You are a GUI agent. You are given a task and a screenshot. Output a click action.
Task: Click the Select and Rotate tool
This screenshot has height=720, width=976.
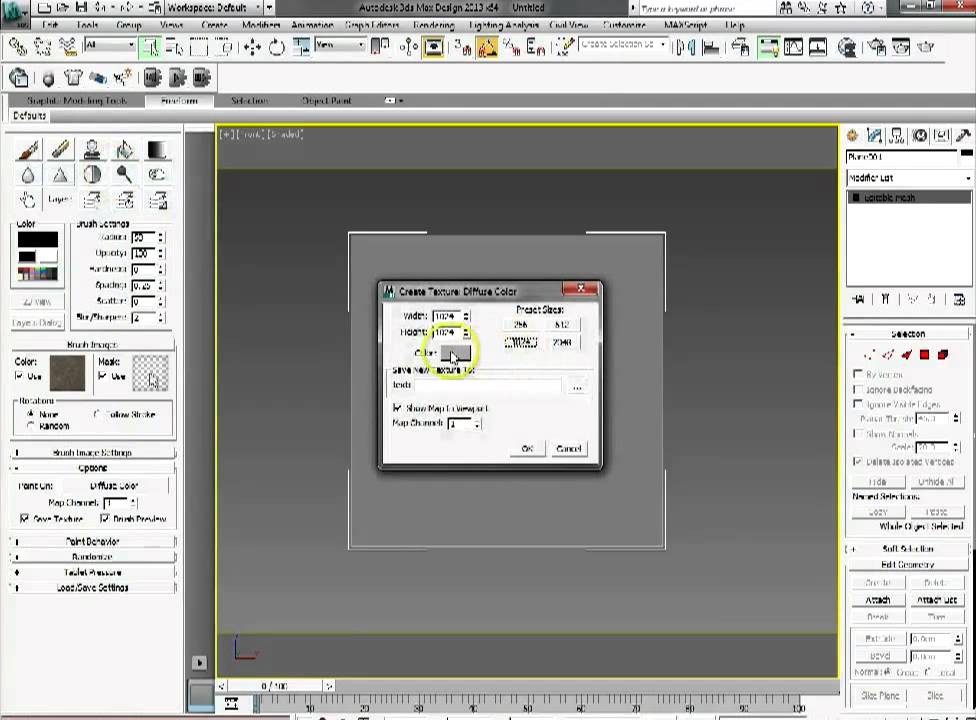[276, 47]
